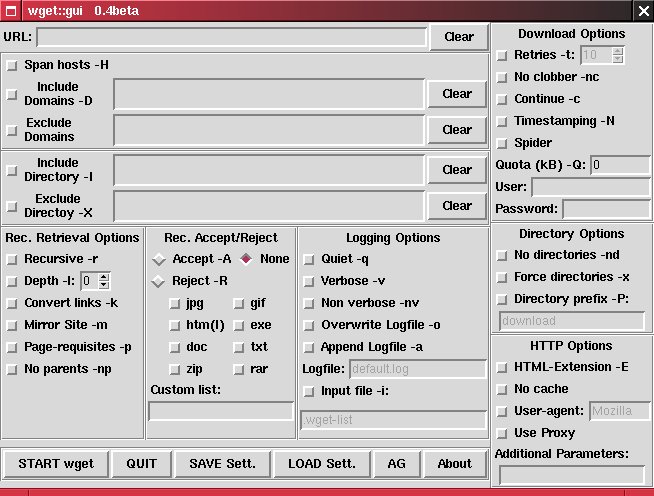This screenshot has height=496, width=654.
Task: Enable the Span hosts -H checkbox
Action: tap(12, 65)
